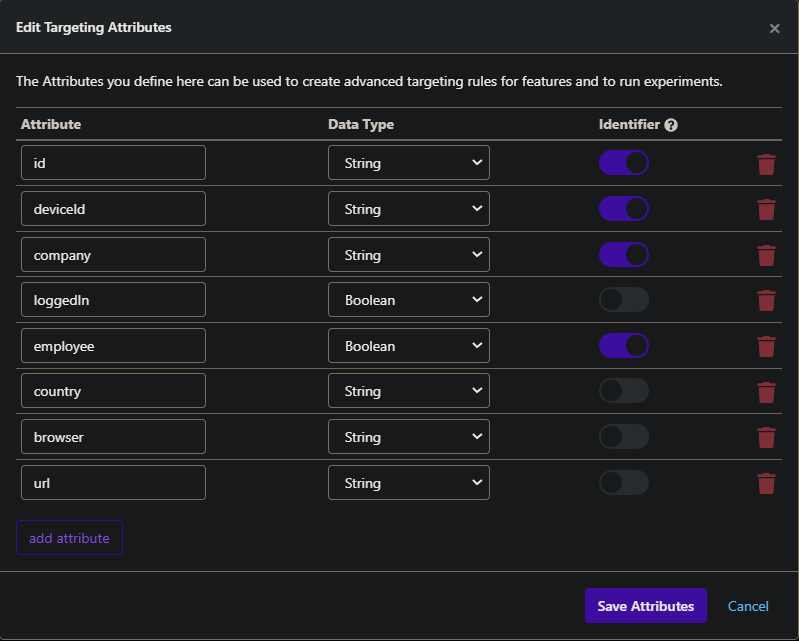The width and height of the screenshot is (799, 641).
Task: Open Data Type dropdown for deviceId
Action: point(408,209)
